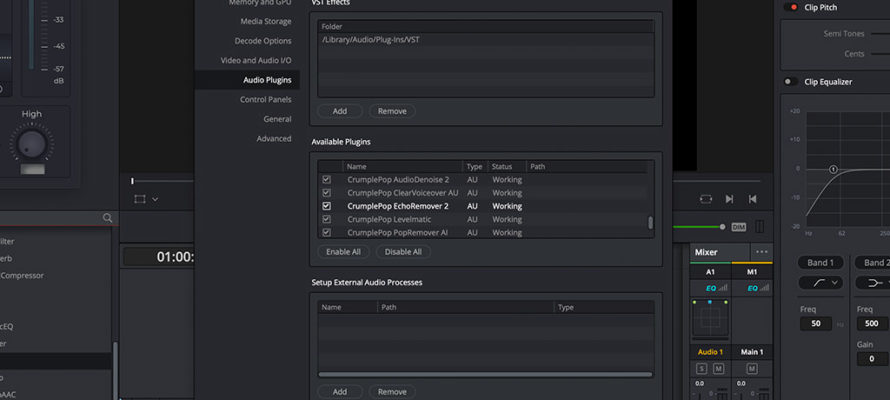Screen dimensions: 890x400
Task: Open the Band 2 filter shape dropdown
Action: click(x=874, y=283)
